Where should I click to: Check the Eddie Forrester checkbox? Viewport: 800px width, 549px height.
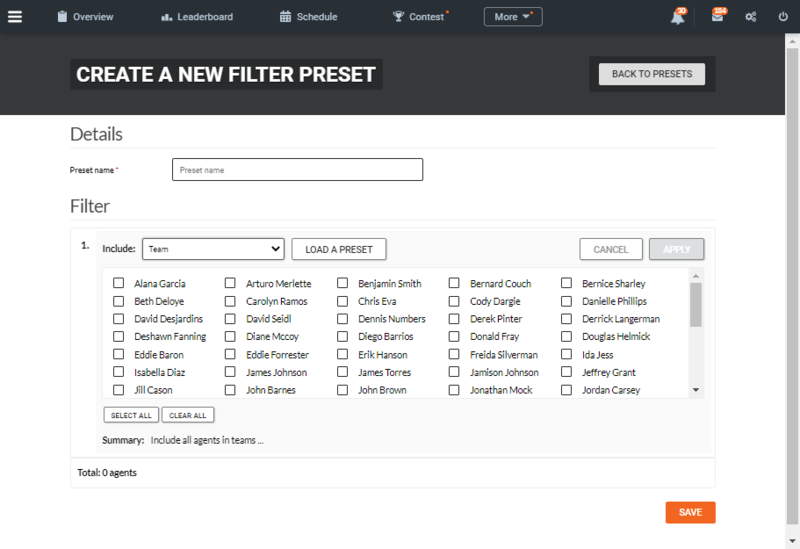(230, 354)
